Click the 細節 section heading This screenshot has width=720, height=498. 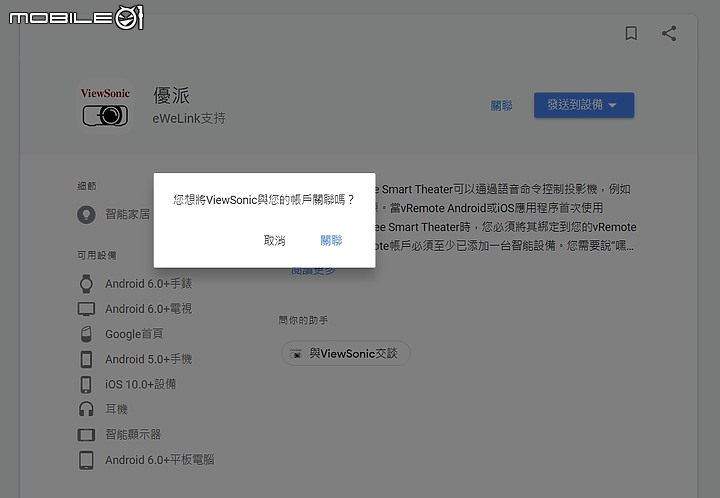(87, 186)
